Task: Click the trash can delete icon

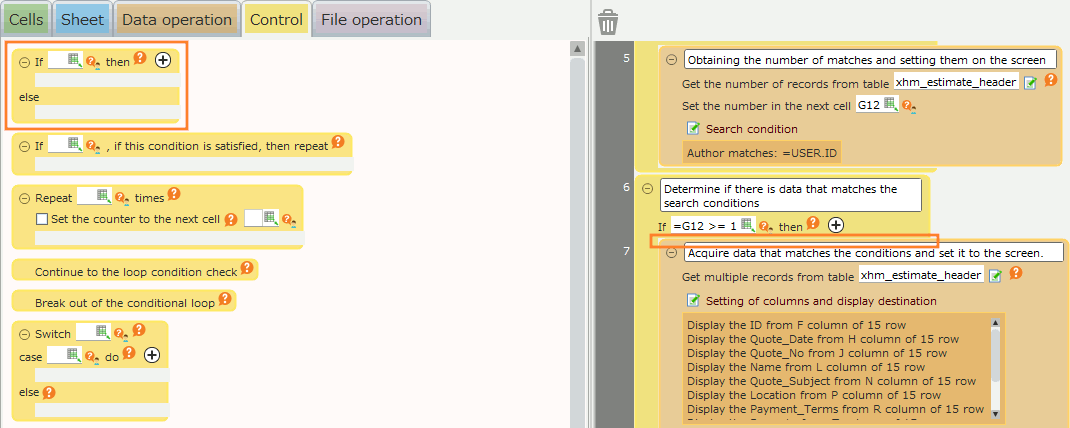Action: 607,22
